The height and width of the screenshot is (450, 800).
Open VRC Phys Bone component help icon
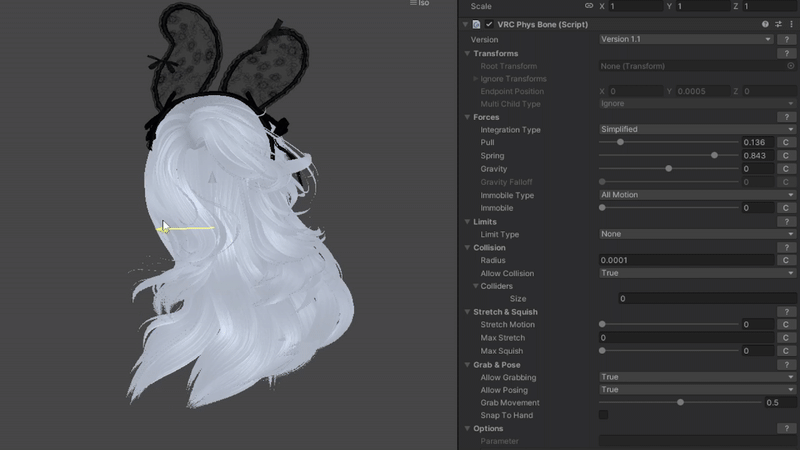click(766, 24)
